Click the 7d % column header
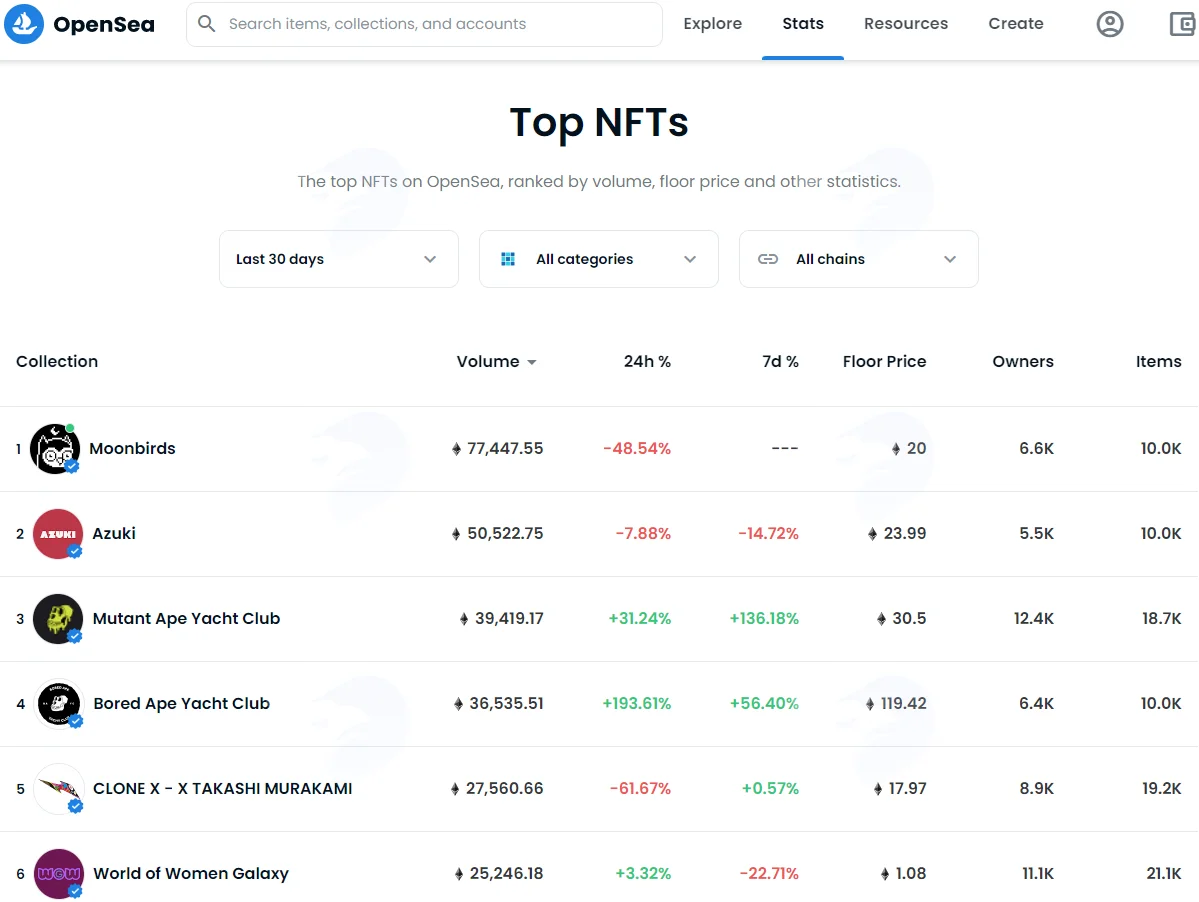Screen dimensions: 1199x902 pyautogui.click(x=780, y=362)
